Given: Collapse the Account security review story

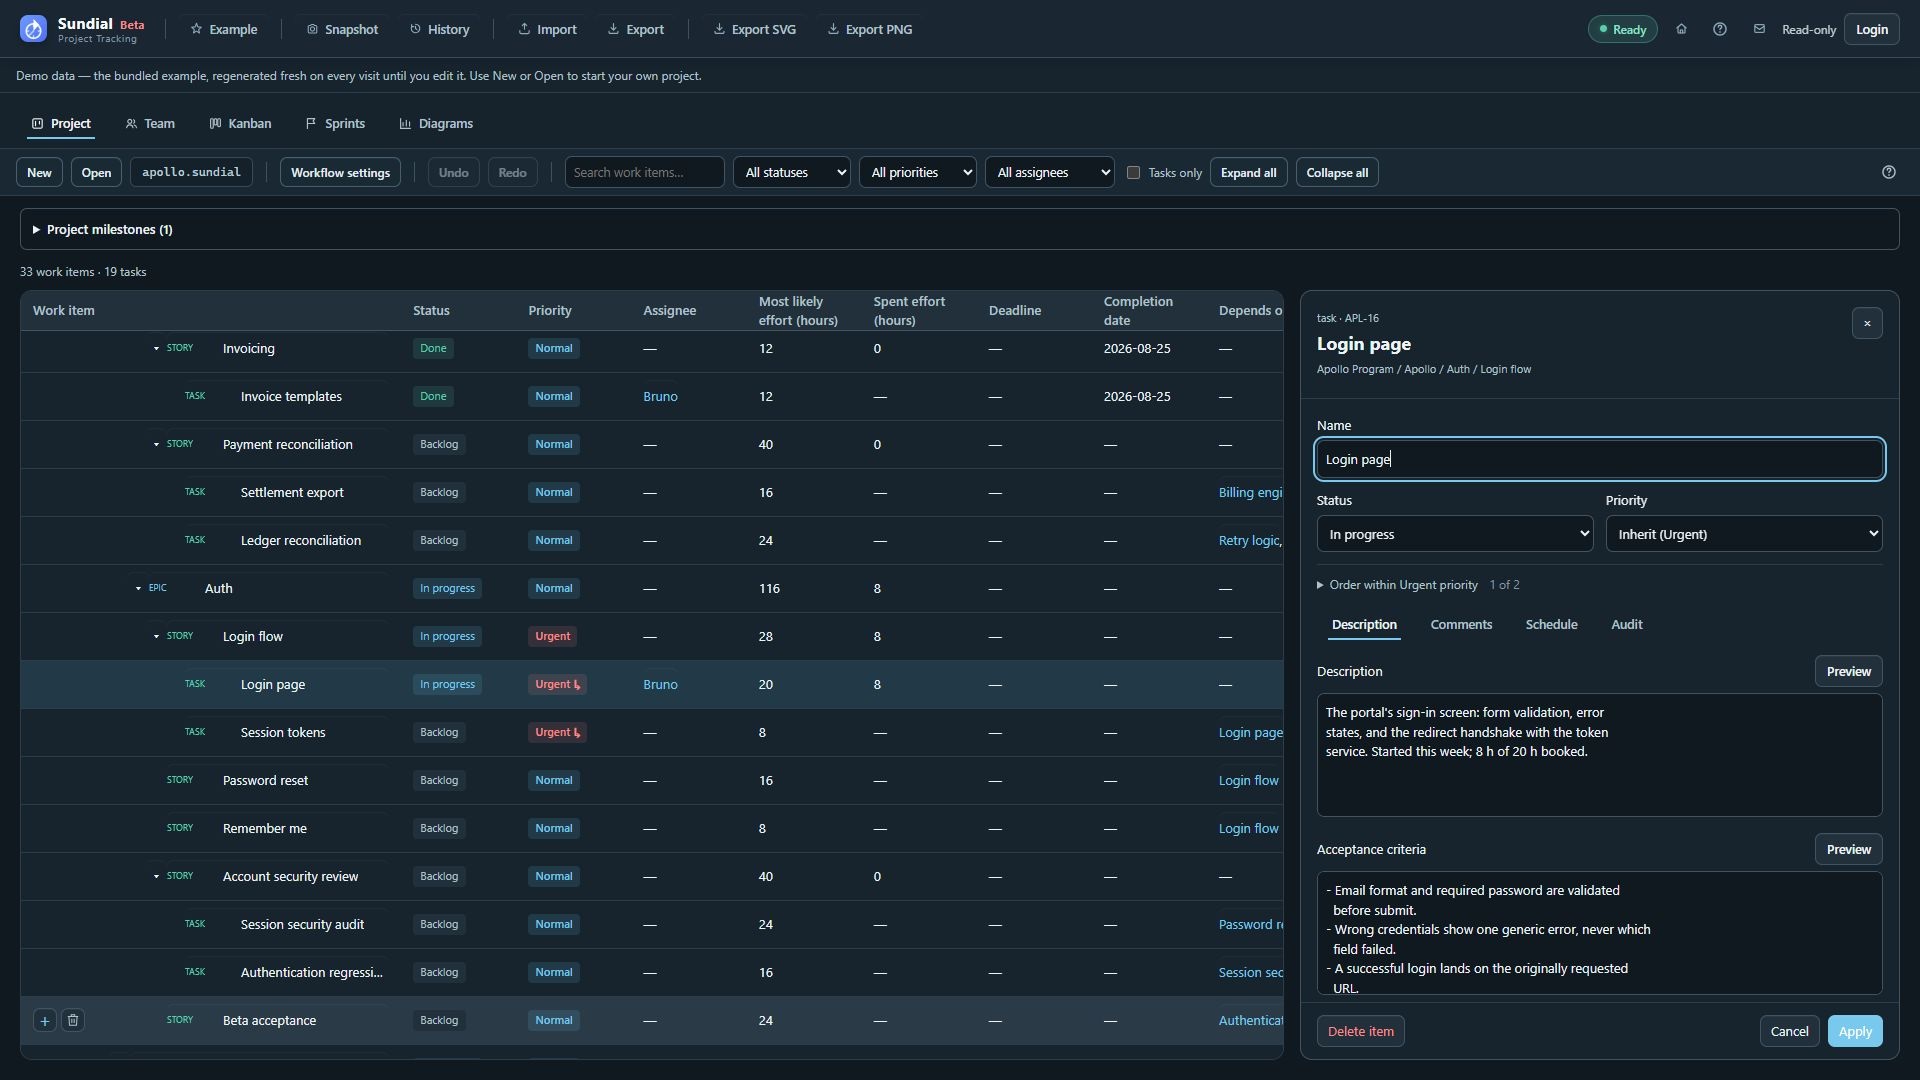Looking at the screenshot, I should tap(156, 876).
